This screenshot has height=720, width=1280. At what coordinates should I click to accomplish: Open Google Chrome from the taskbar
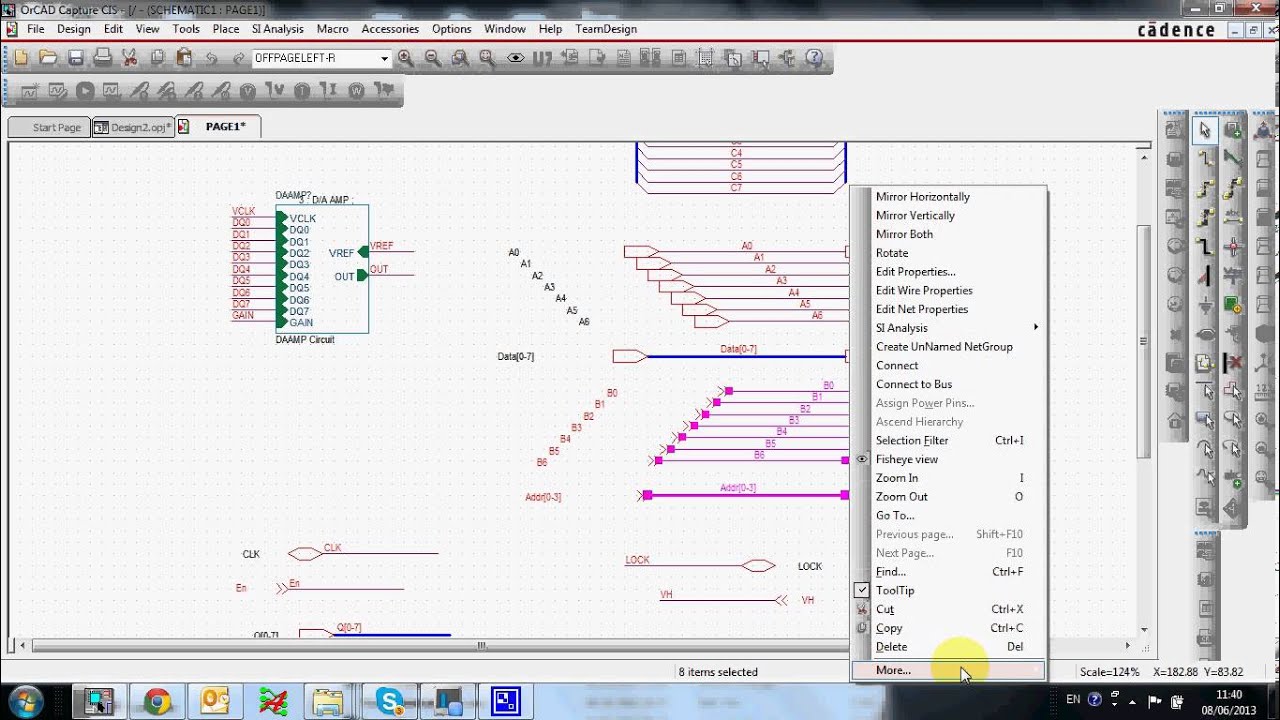[x=157, y=701]
